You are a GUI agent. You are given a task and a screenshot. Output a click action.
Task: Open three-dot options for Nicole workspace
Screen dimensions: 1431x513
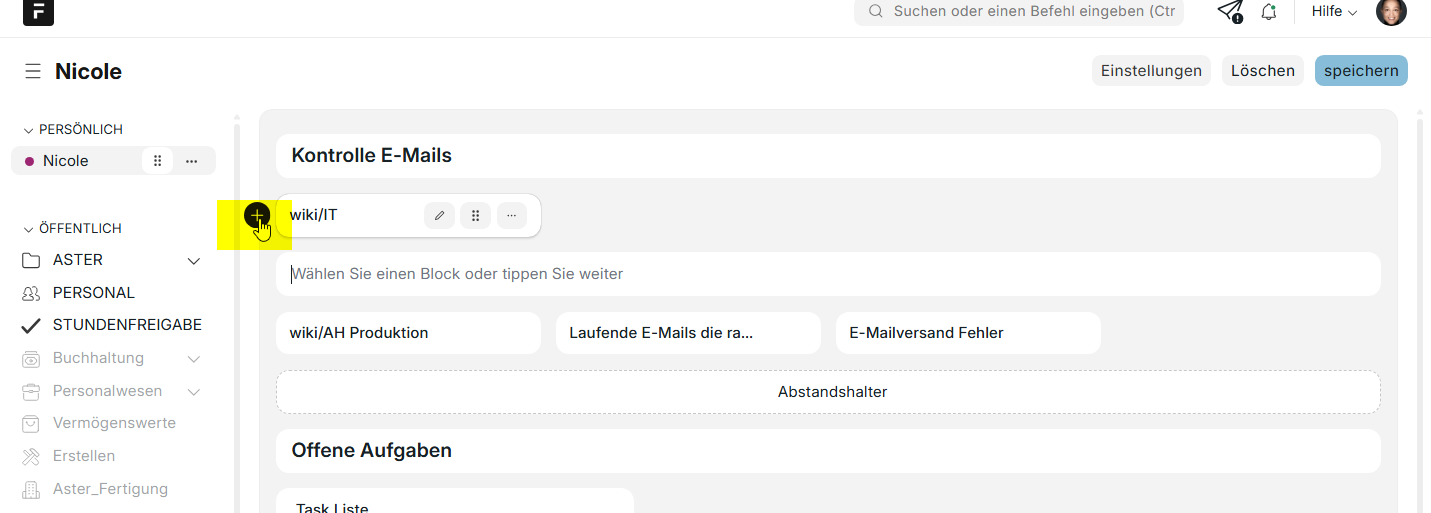pos(192,161)
